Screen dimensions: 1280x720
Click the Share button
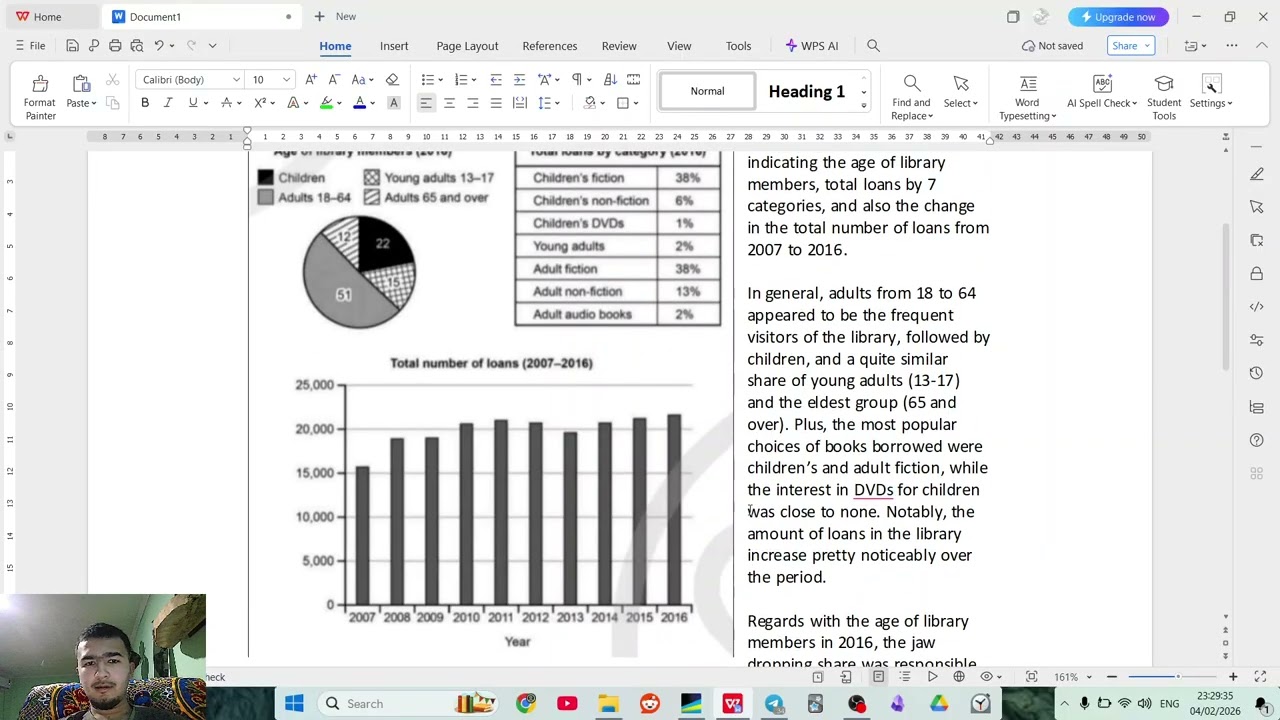coord(1130,46)
